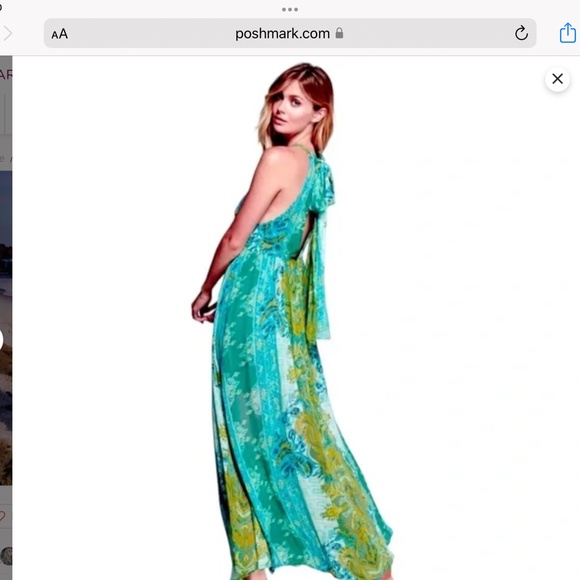Screen dimensions: 580x580
Task: Open the Safari share sheet
Action: pos(567,33)
